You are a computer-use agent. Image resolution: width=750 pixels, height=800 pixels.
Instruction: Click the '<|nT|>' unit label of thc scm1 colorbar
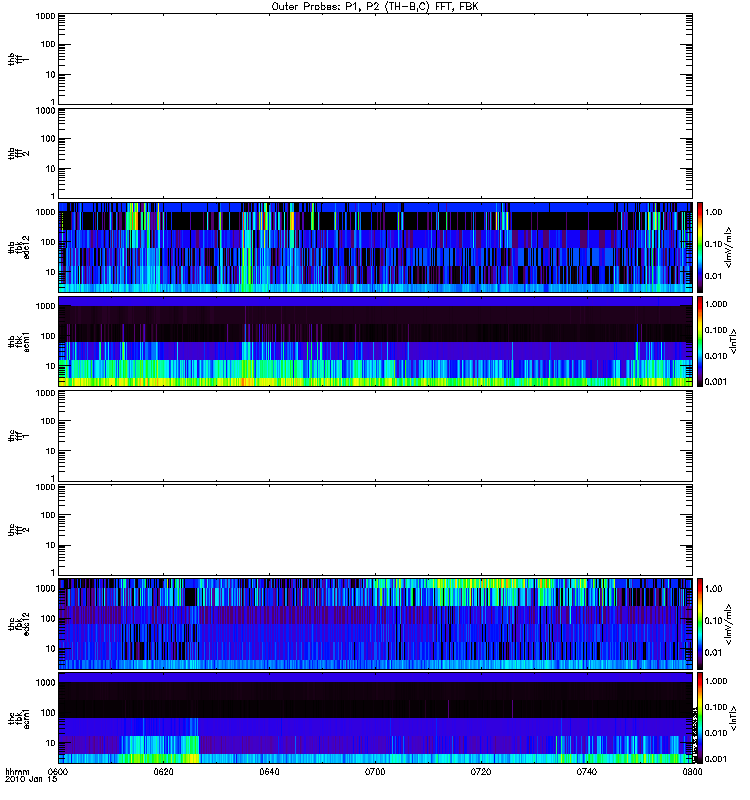click(733, 718)
